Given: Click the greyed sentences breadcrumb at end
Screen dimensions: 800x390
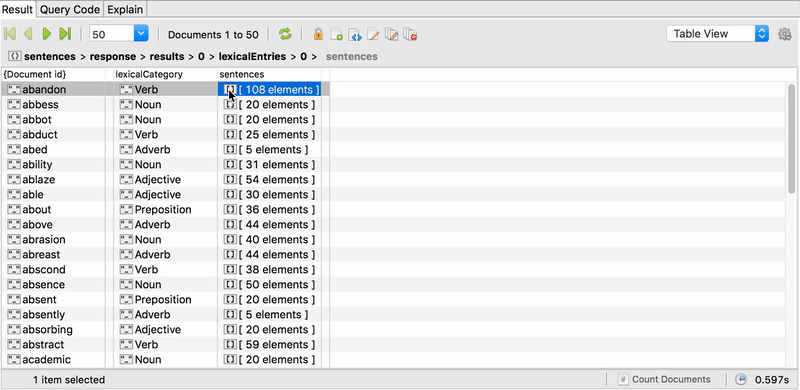Looking at the screenshot, I should click(x=352, y=56).
